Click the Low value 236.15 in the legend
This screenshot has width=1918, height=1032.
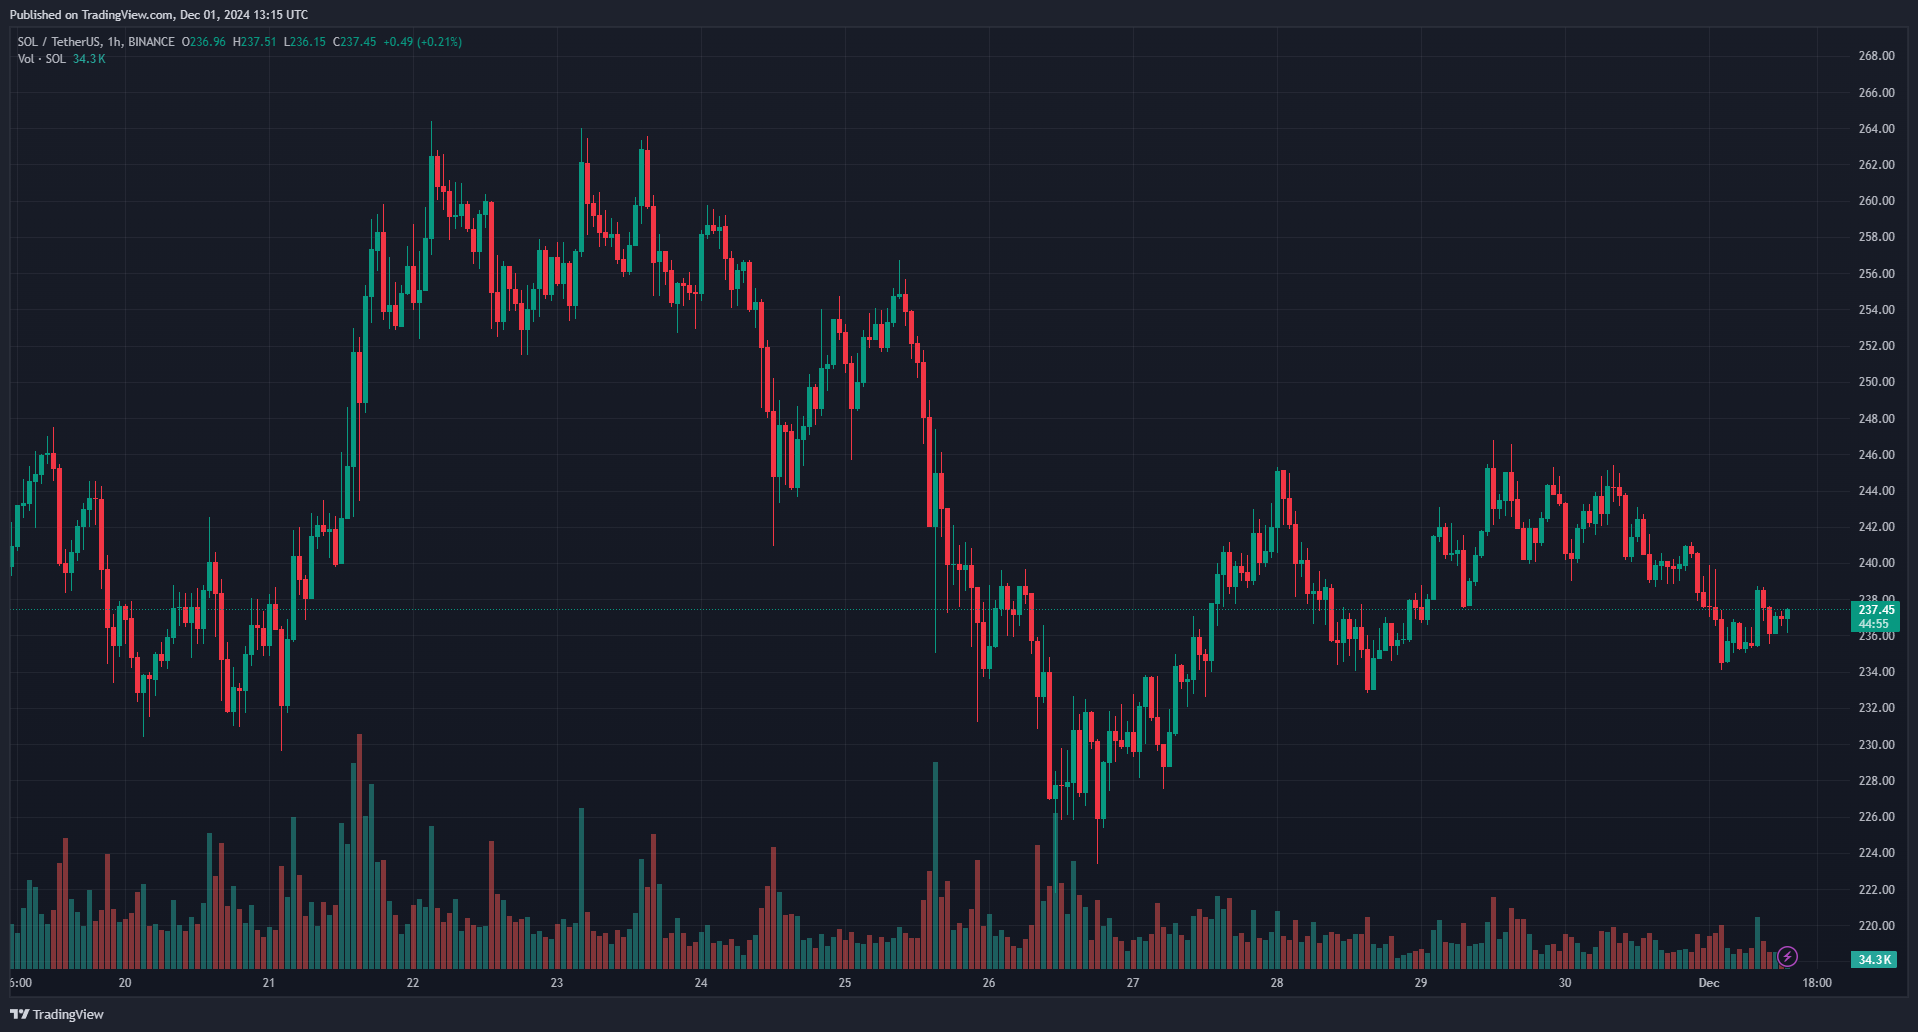click(x=307, y=42)
